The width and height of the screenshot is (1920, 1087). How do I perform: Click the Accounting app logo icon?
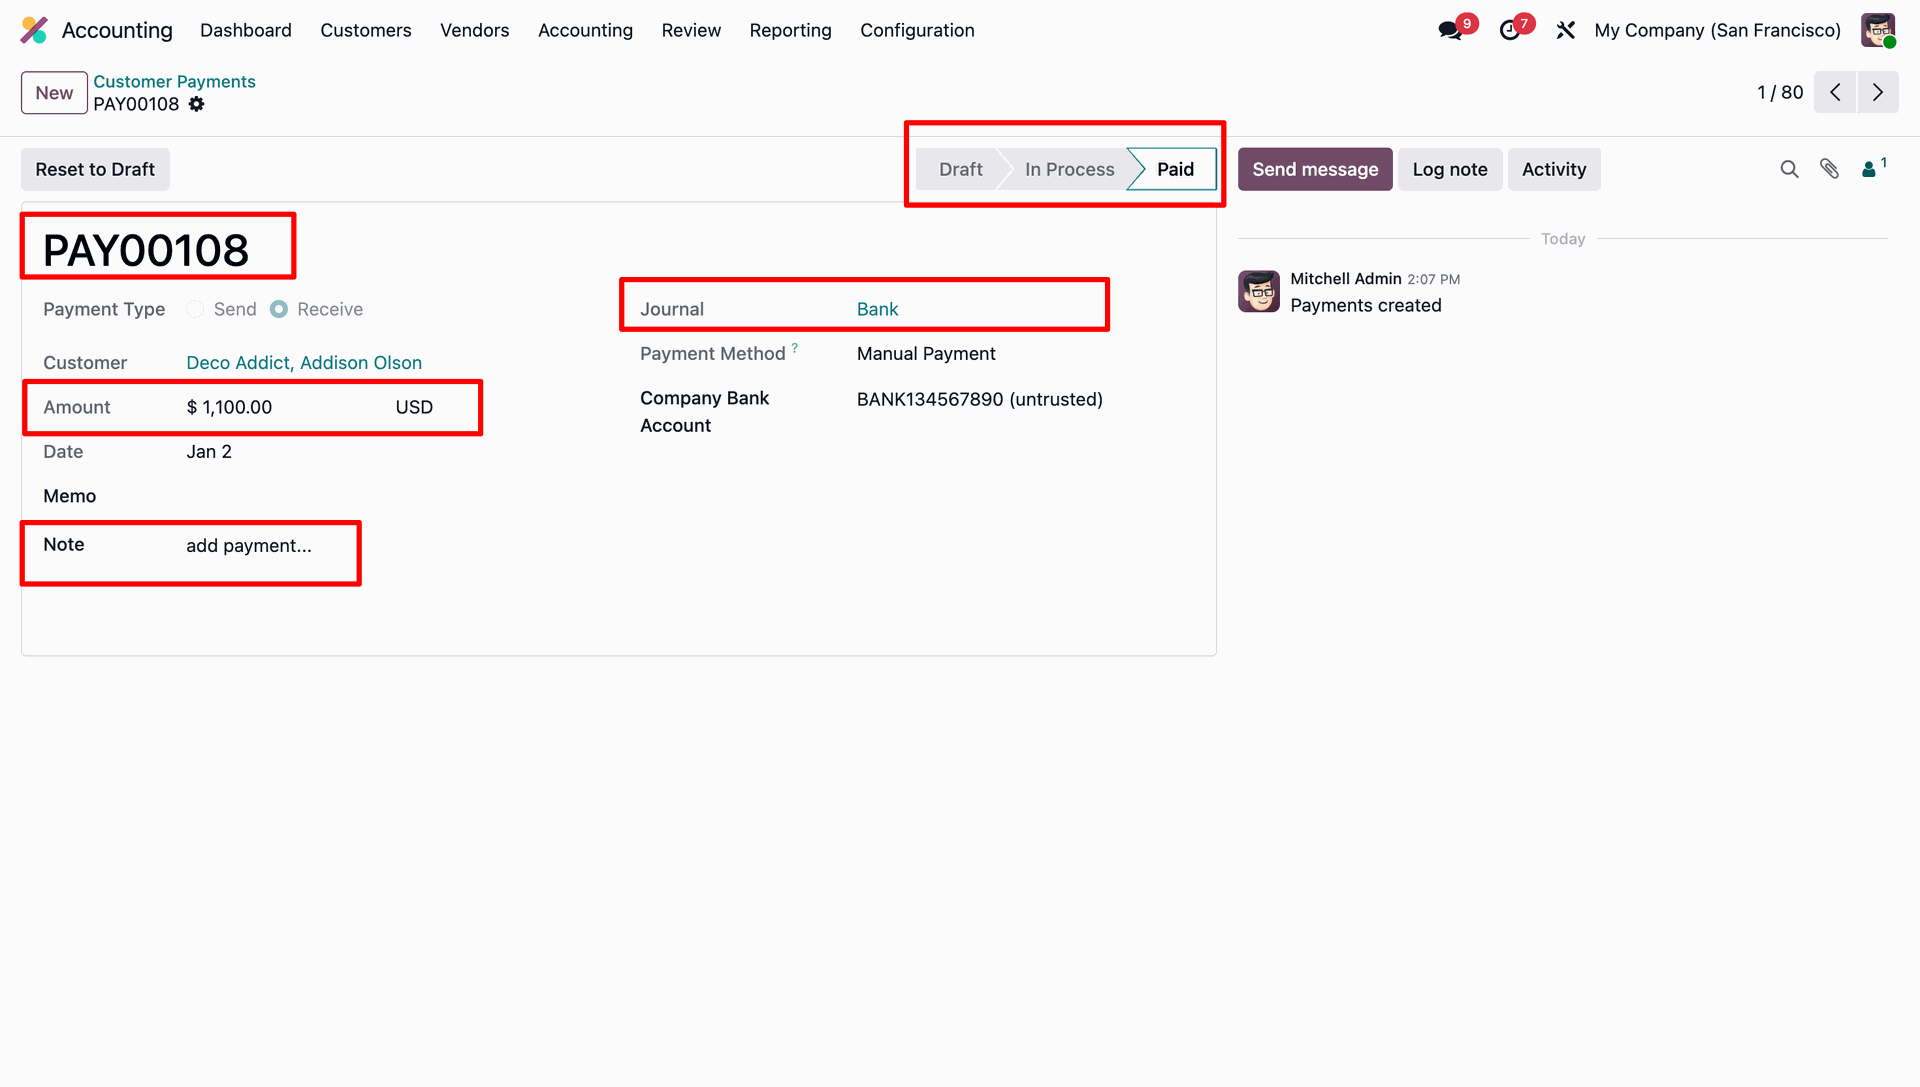coord(34,30)
